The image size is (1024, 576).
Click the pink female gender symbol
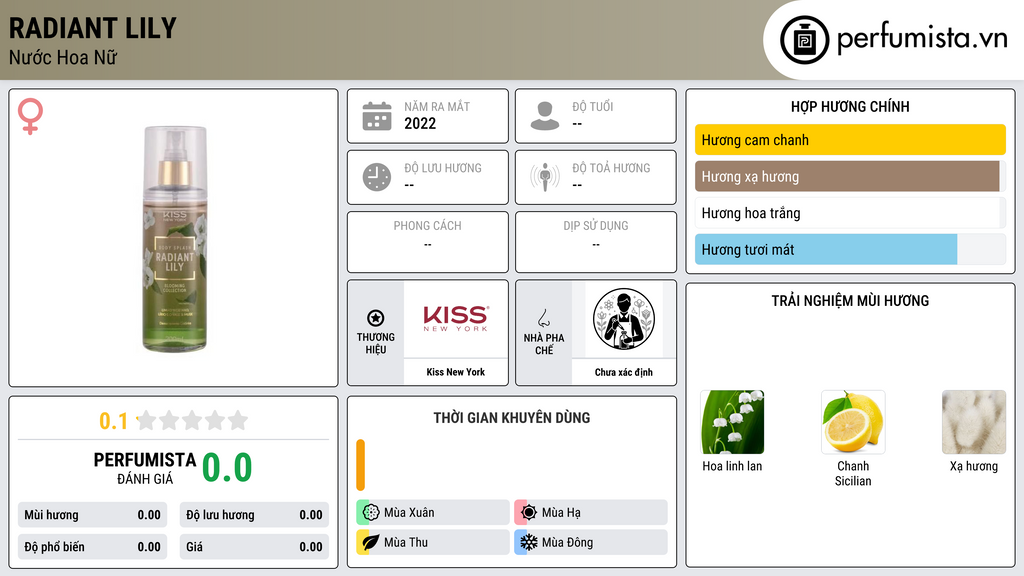point(30,116)
